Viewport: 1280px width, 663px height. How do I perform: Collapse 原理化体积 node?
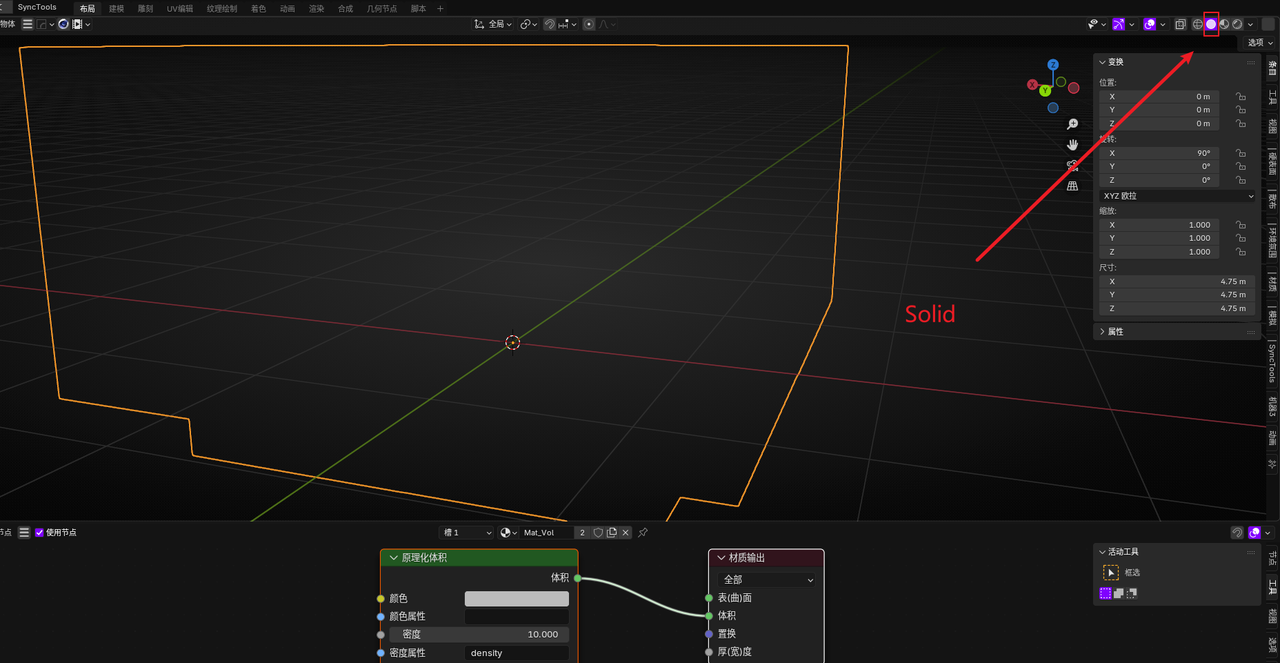[393, 558]
